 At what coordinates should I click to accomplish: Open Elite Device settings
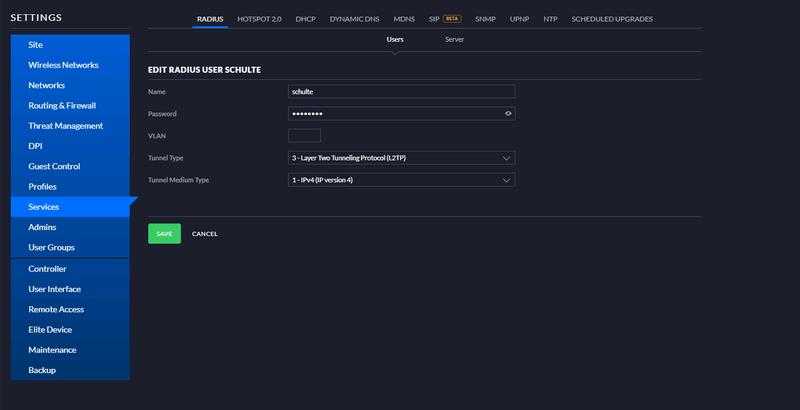point(70,329)
